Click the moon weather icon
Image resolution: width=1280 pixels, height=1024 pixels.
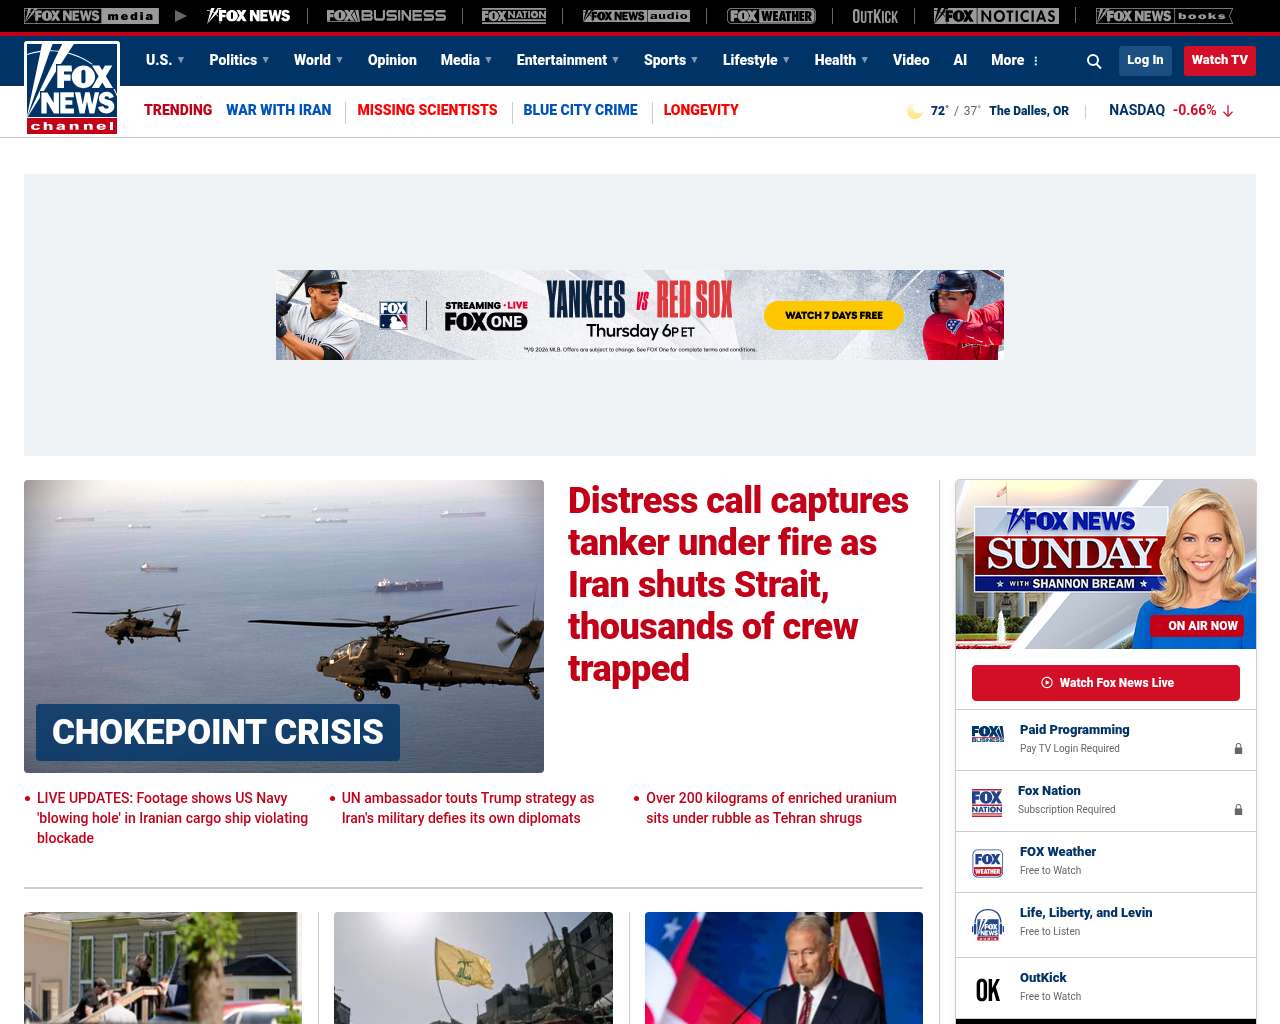click(914, 111)
